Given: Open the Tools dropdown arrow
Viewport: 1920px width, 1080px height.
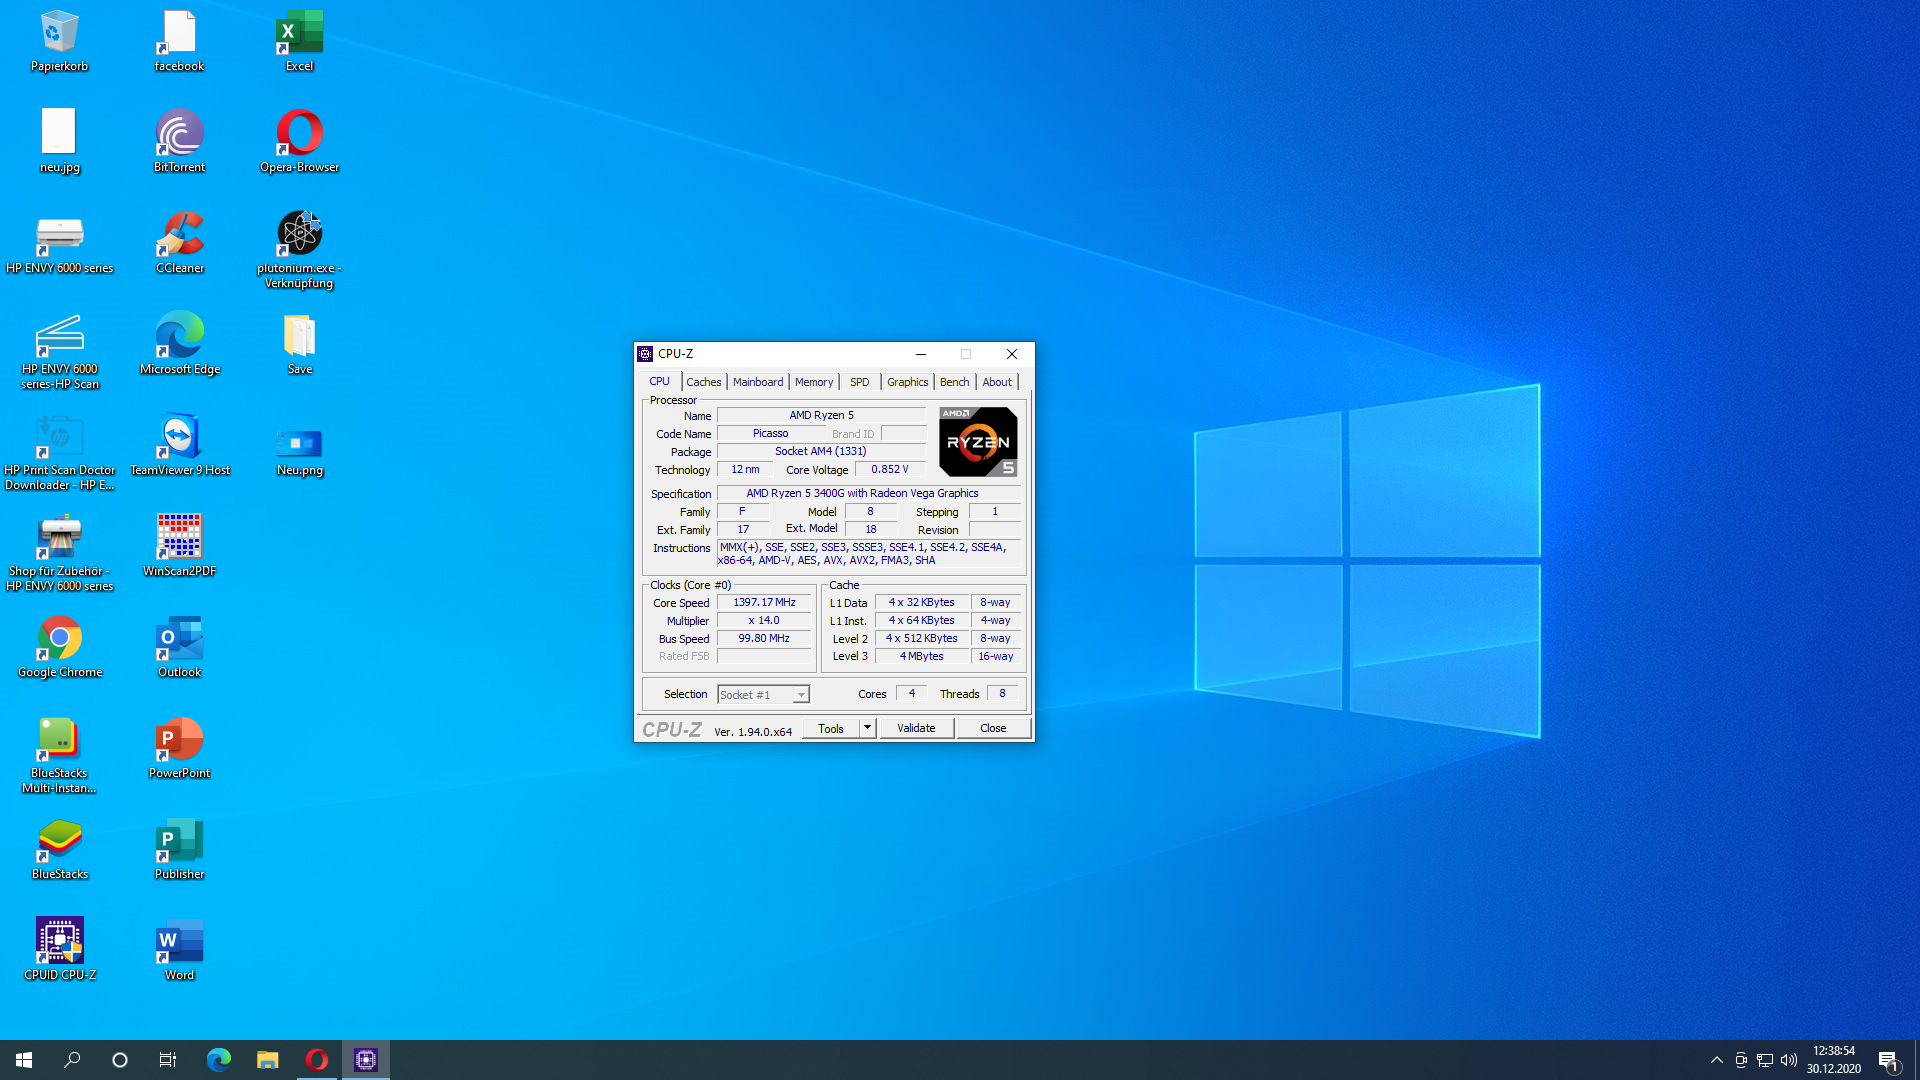Looking at the screenshot, I should (x=867, y=728).
